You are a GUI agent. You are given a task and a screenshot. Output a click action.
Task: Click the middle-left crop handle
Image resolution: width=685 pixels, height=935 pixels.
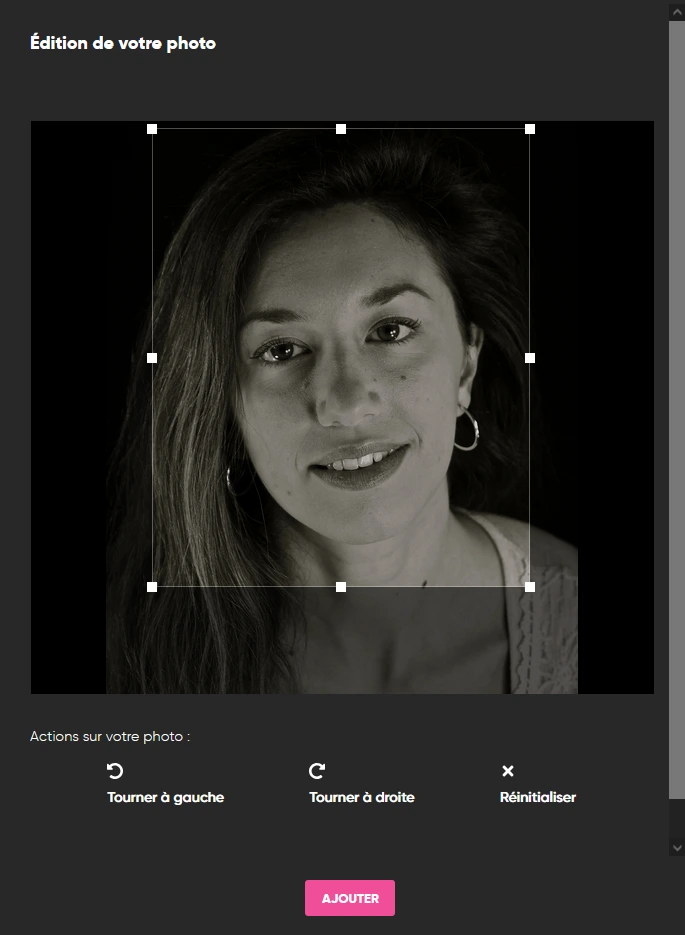(152, 358)
